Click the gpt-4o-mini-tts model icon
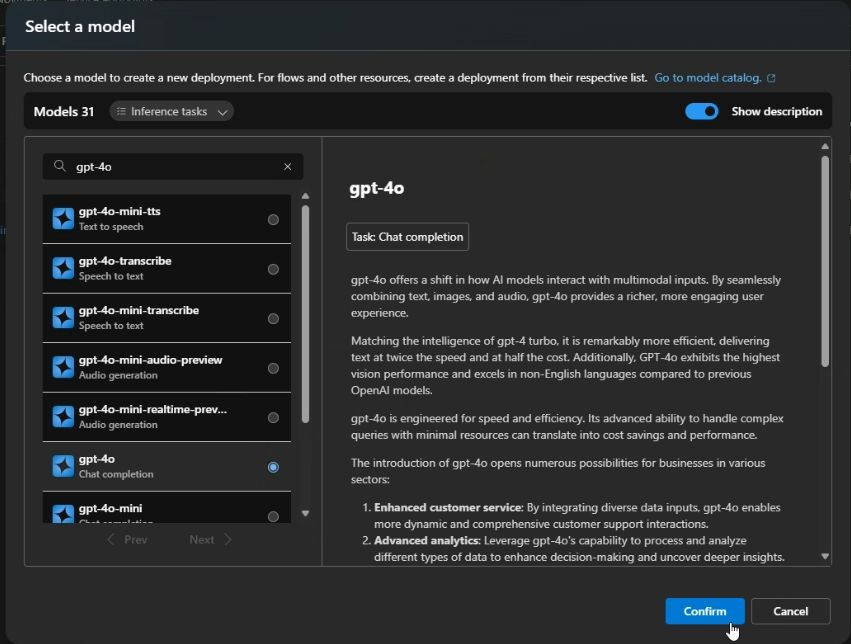 64,219
